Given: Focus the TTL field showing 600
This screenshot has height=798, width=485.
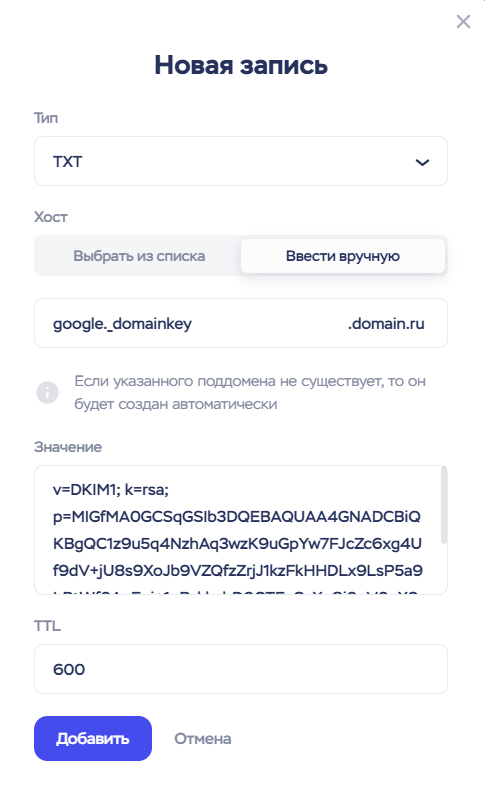Looking at the screenshot, I should (x=241, y=669).
